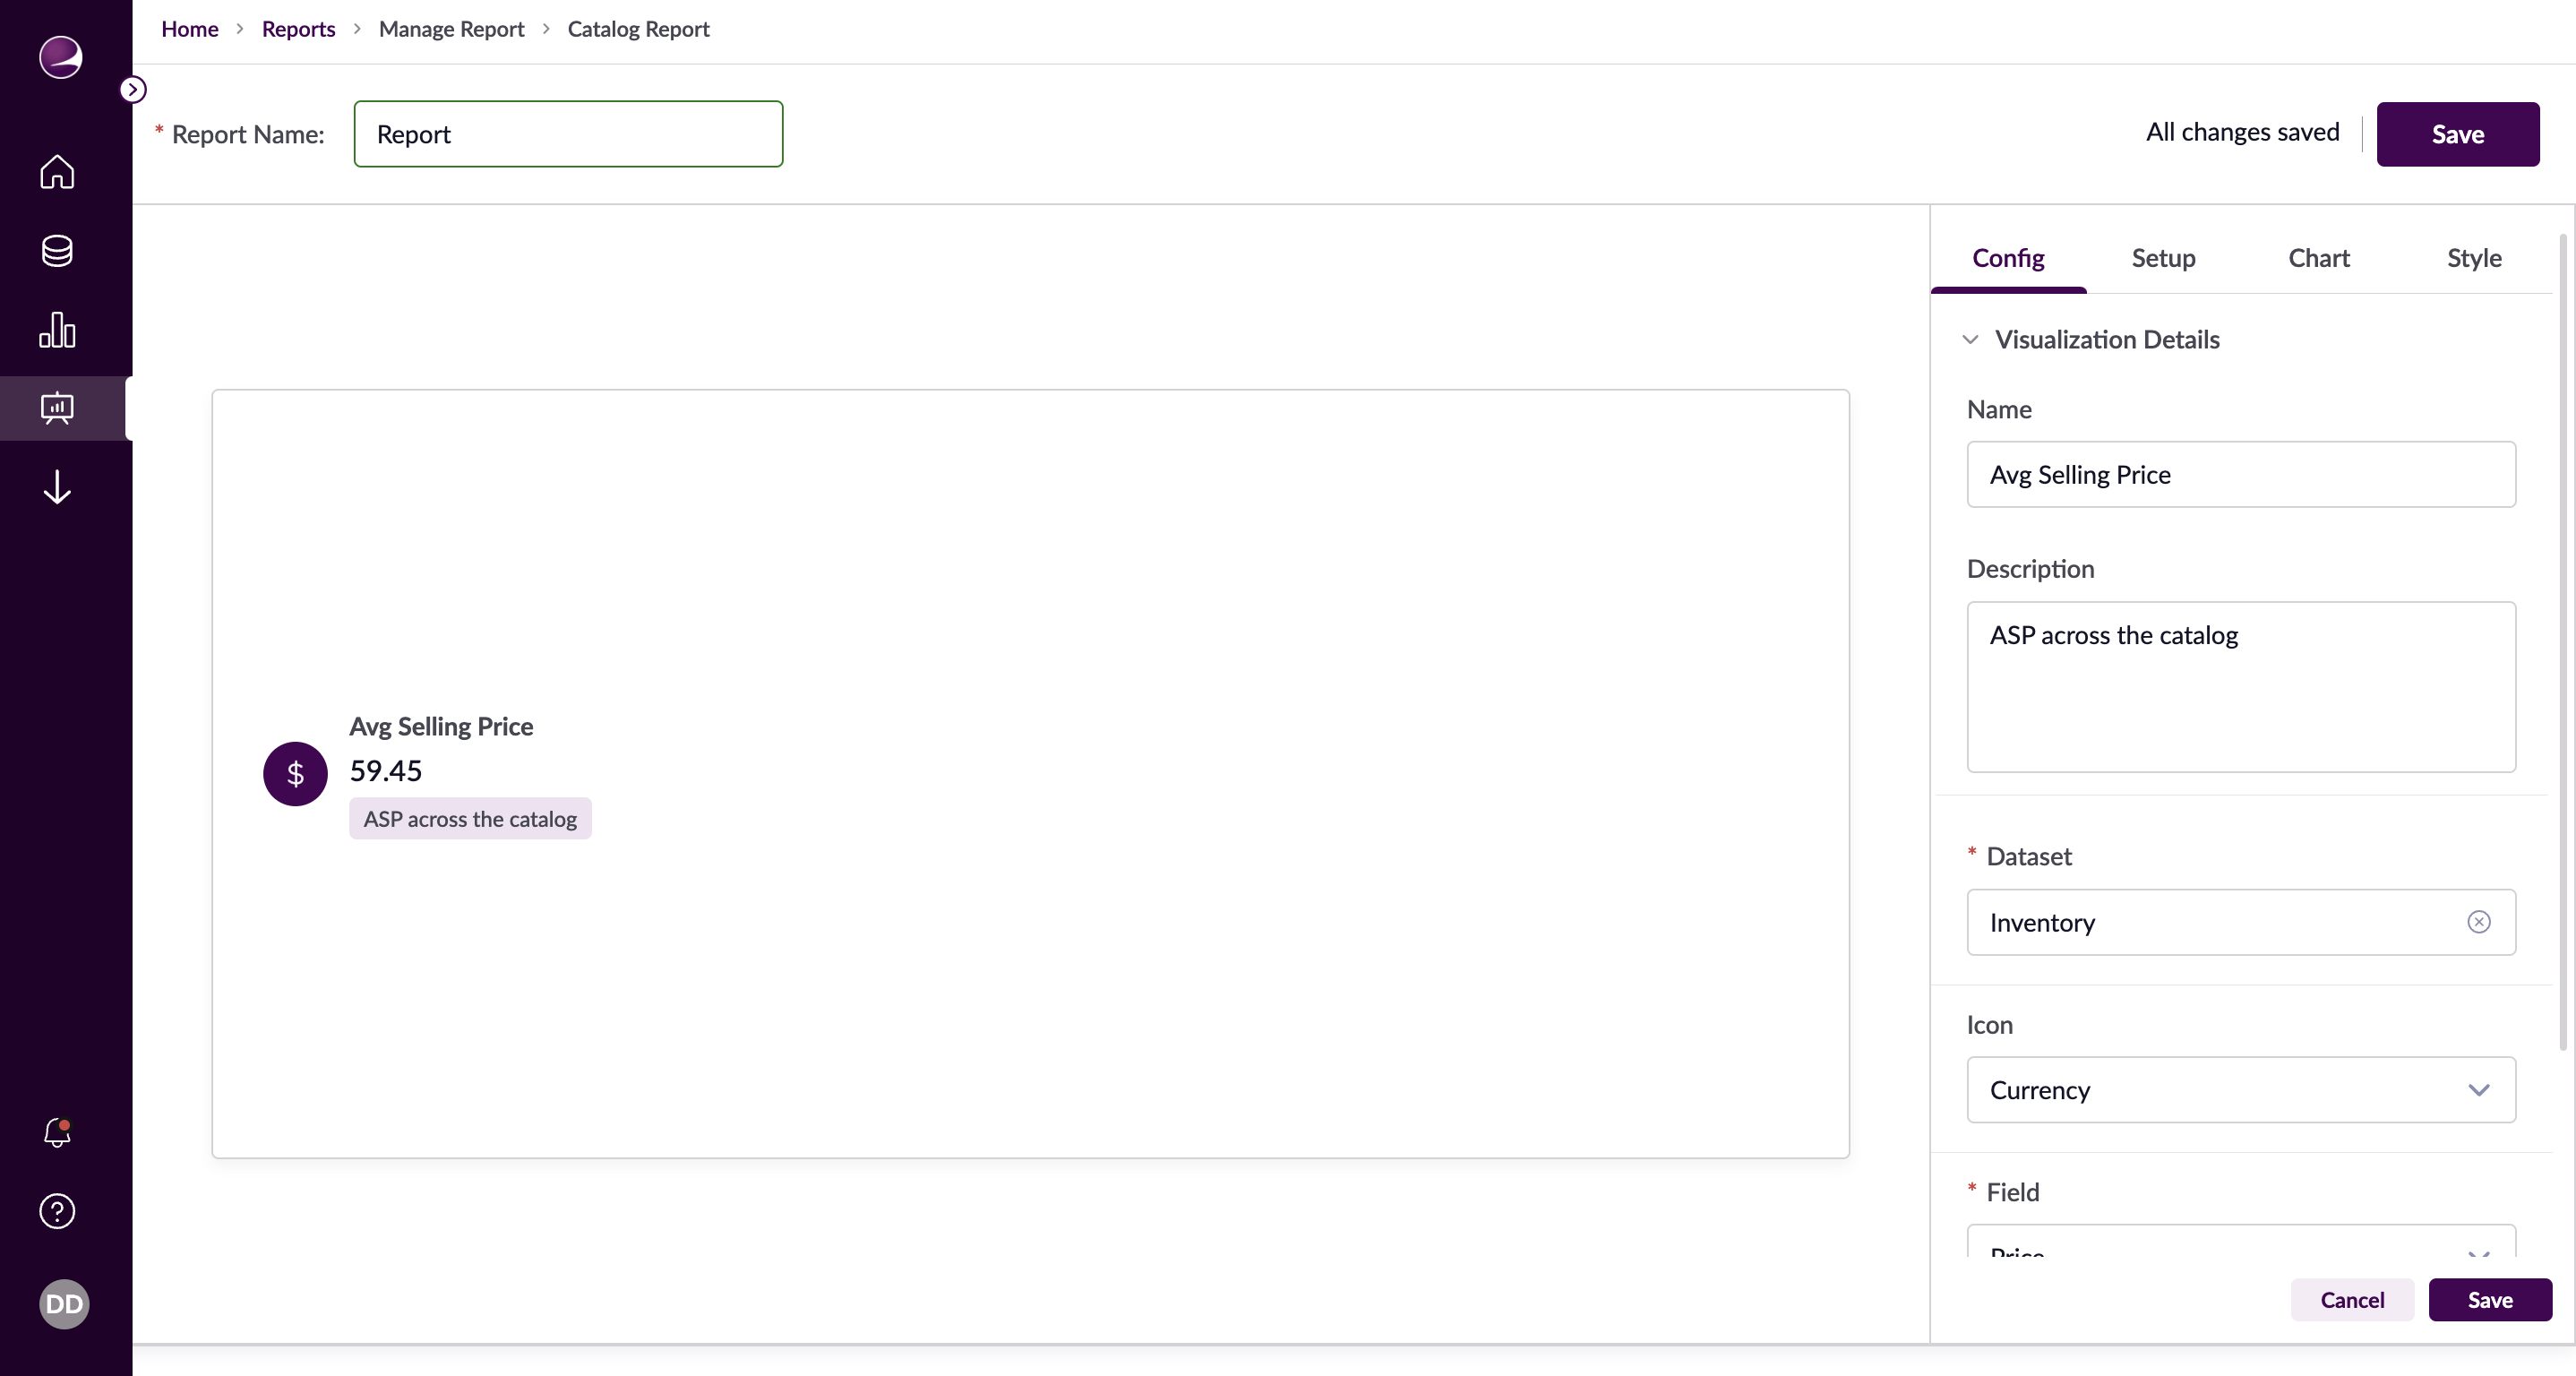
Task: Open notifications bell icon
Action: tap(57, 1131)
